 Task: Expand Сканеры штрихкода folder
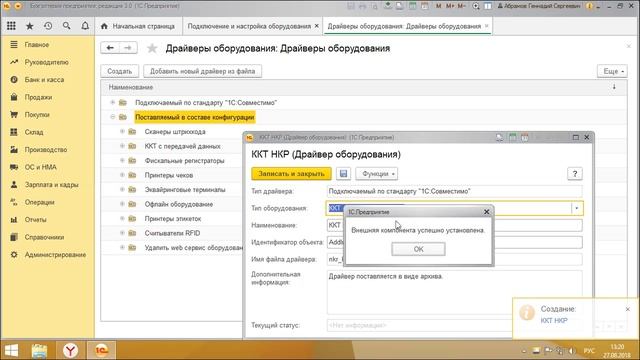(x=122, y=131)
